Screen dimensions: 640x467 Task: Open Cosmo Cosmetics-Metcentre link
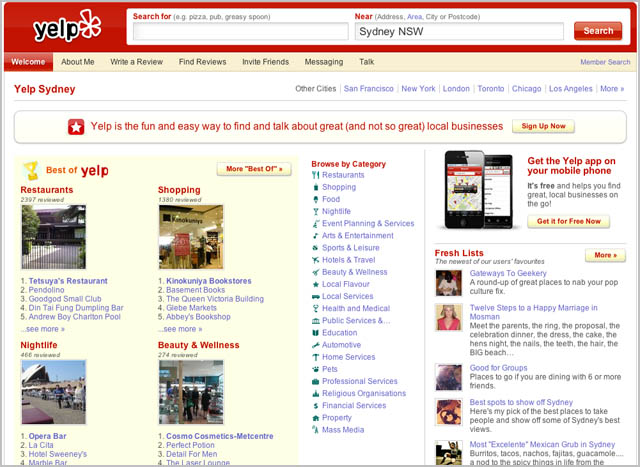220,436
